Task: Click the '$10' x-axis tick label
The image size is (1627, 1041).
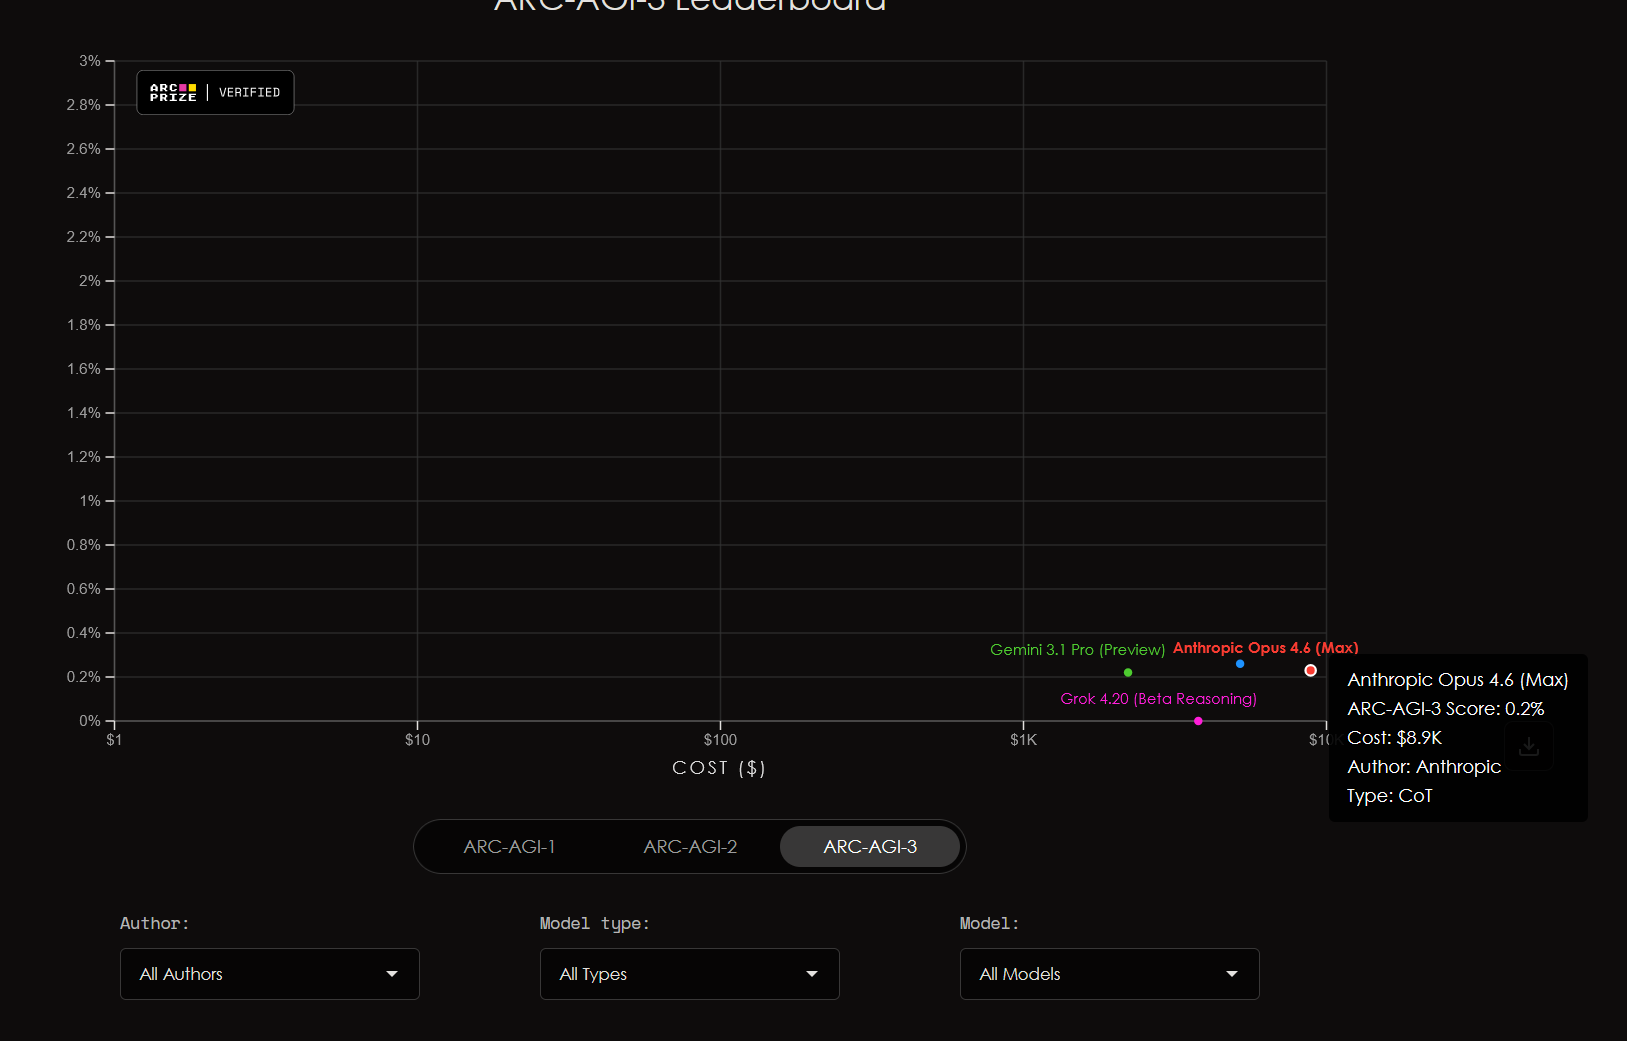Action: coord(417,740)
